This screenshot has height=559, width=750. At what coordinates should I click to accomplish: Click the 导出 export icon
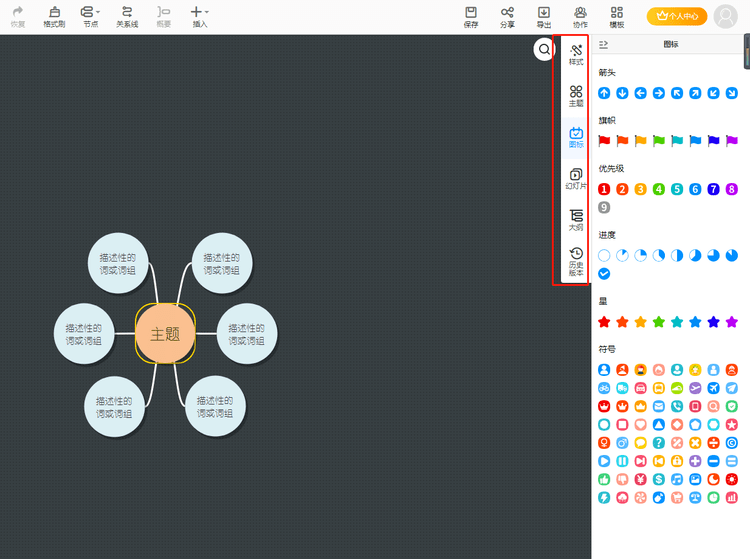pos(544,12)
